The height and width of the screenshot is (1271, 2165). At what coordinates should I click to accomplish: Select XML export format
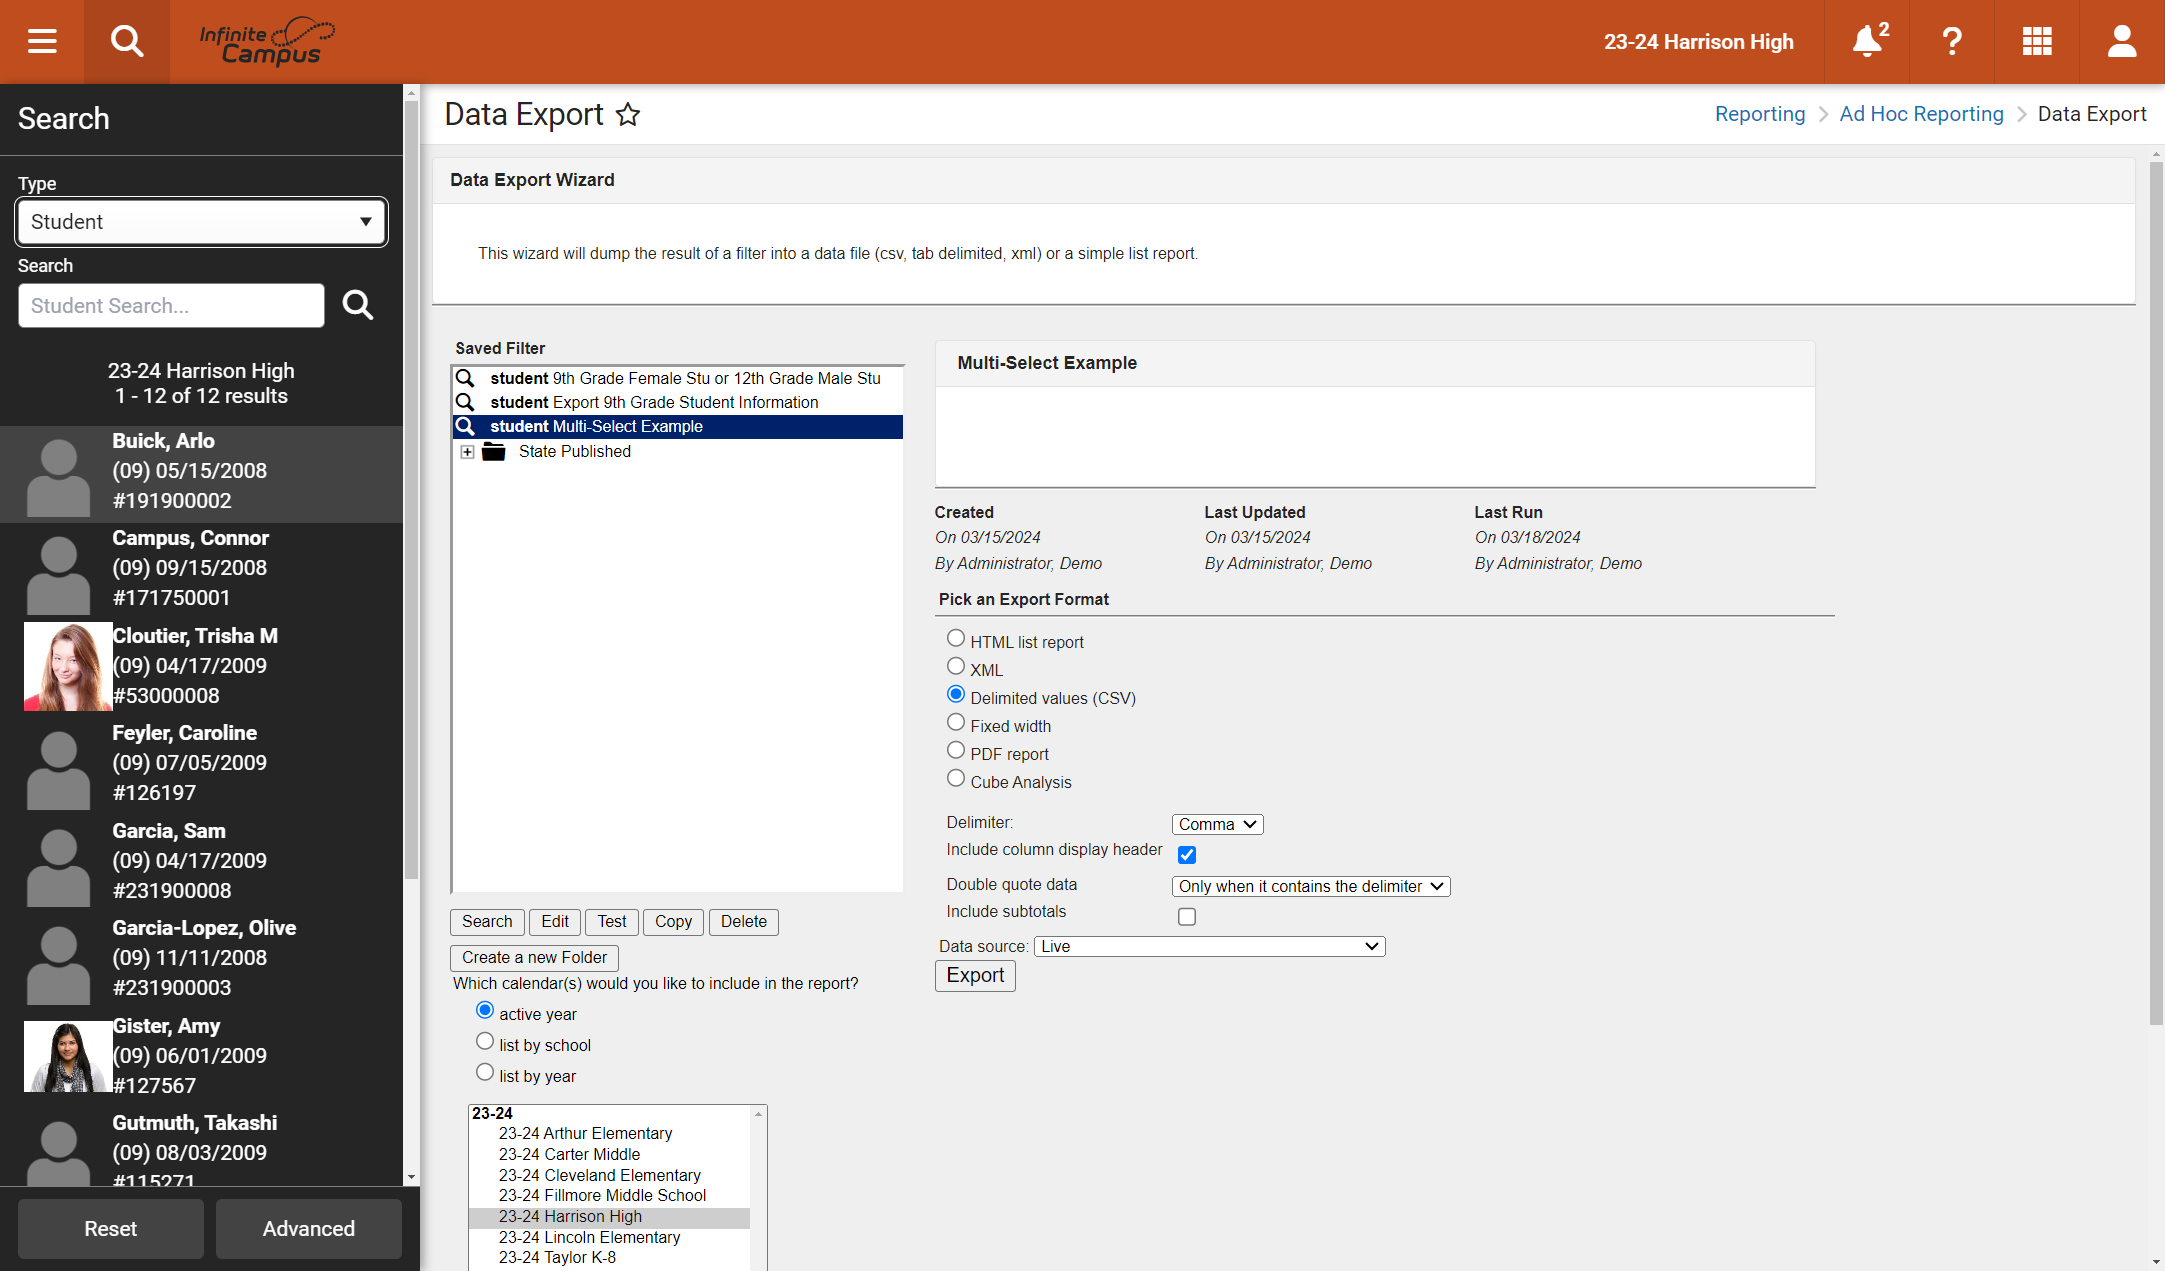[956, 666]
